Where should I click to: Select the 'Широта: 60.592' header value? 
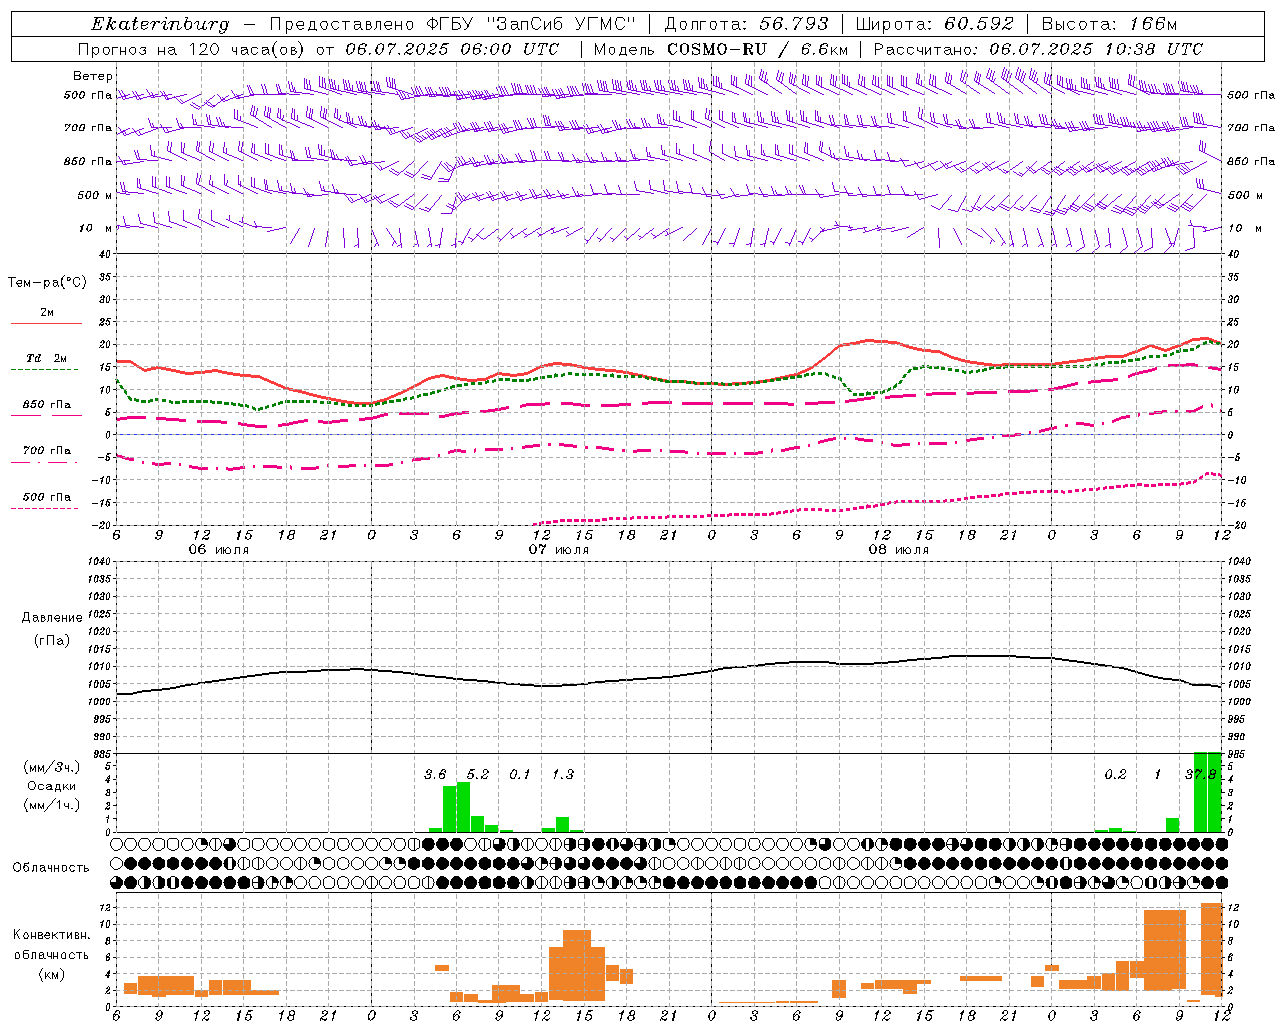[934, 24]
